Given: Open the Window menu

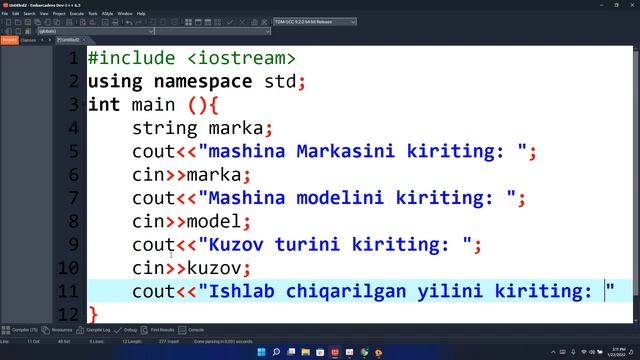Looking at the screenshot, I should pyautogui.click(x=125, y=13).
